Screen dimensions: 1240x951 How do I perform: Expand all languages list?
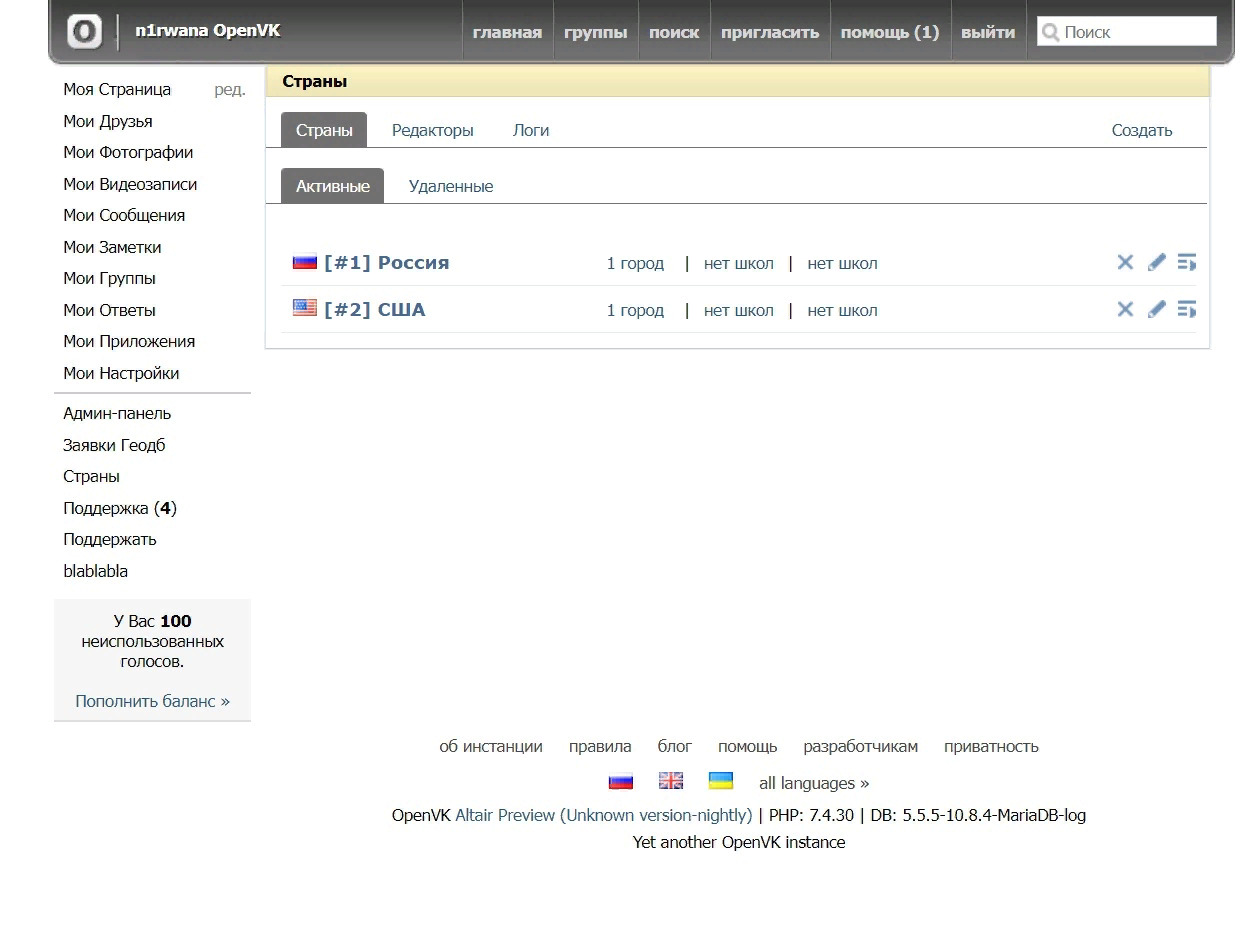click(813, 783)
